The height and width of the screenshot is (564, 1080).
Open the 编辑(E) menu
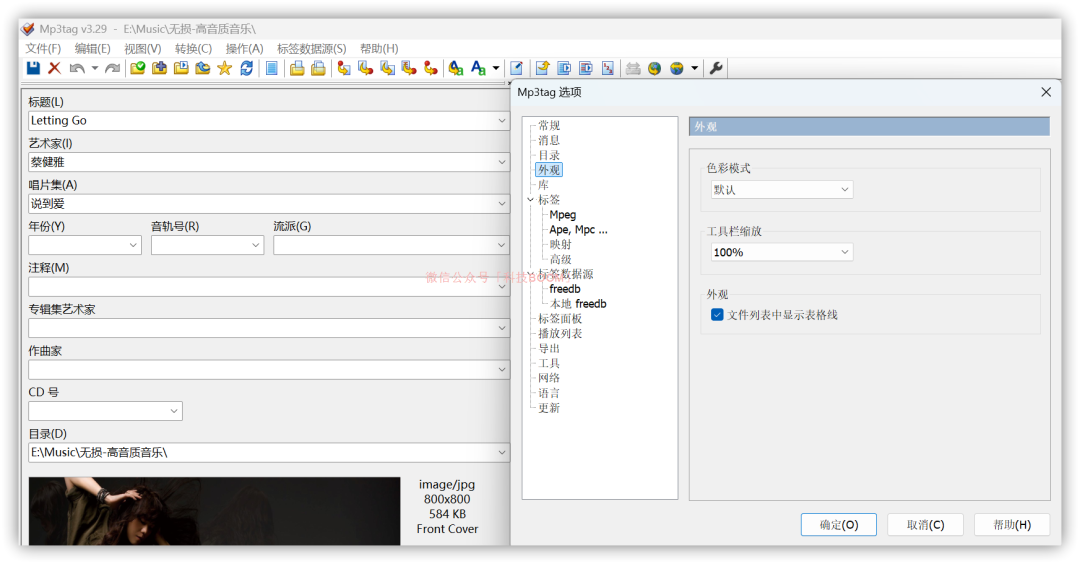click(92, 48)
